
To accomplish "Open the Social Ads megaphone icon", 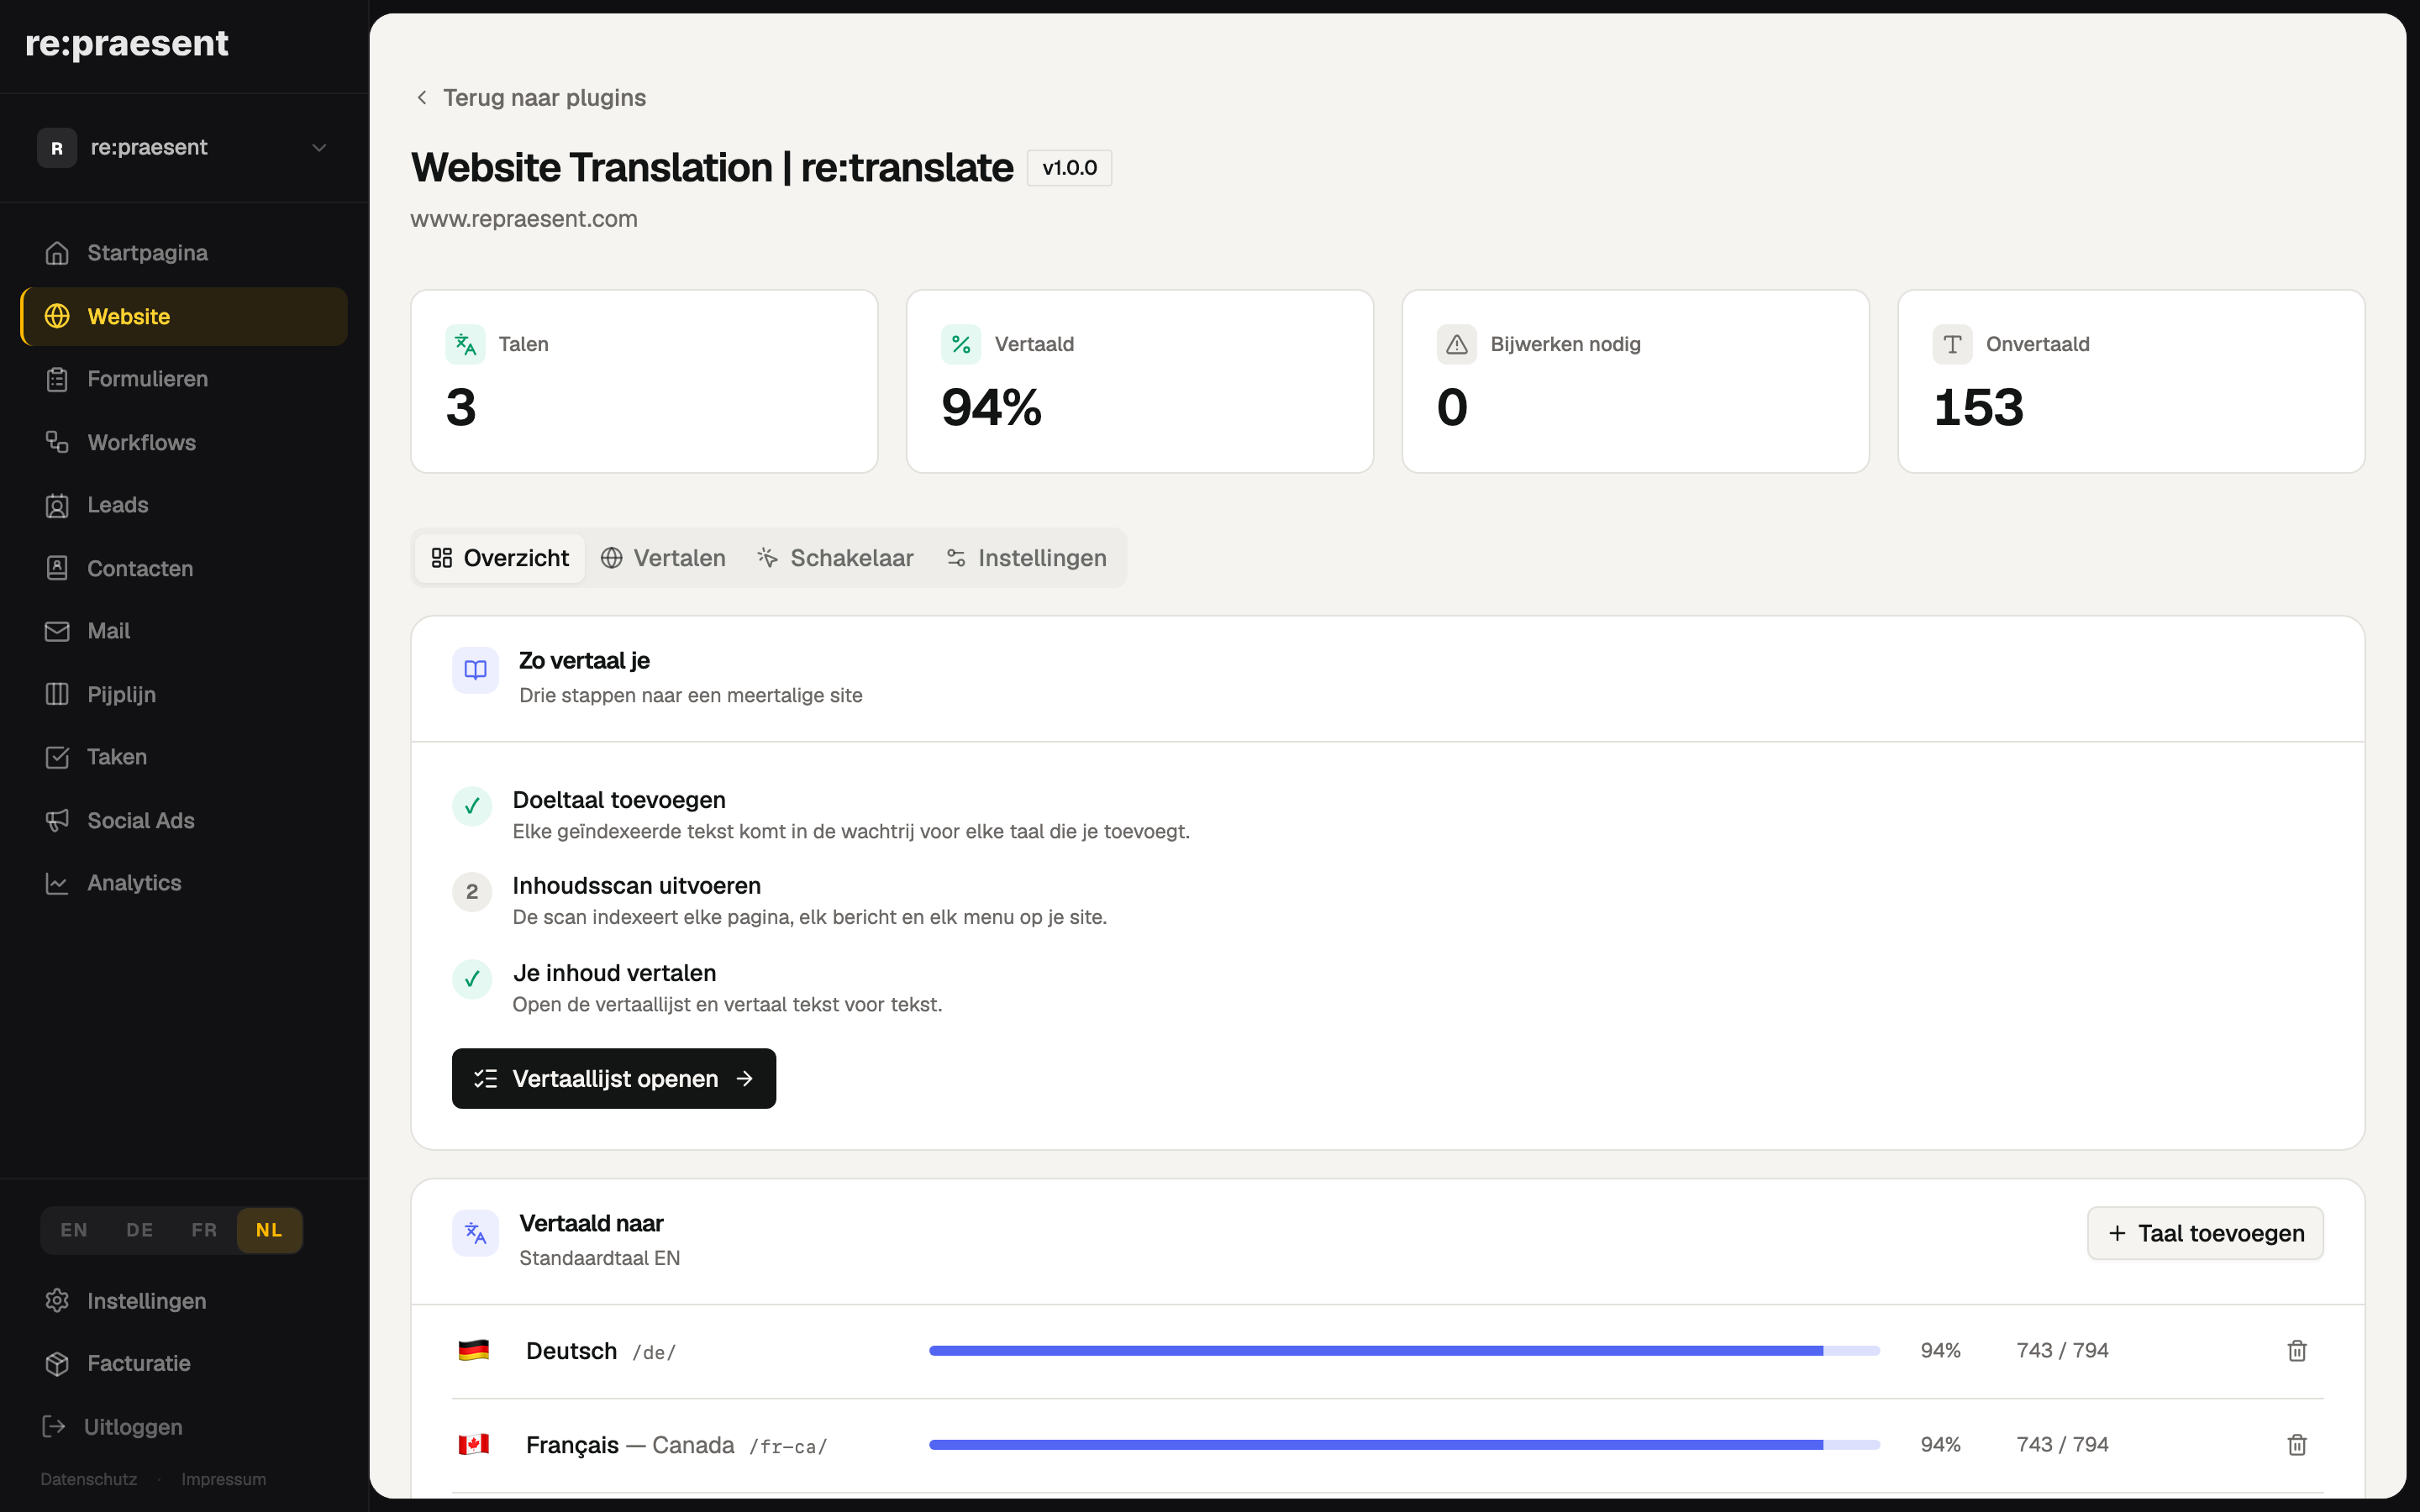I will (57, 820).
